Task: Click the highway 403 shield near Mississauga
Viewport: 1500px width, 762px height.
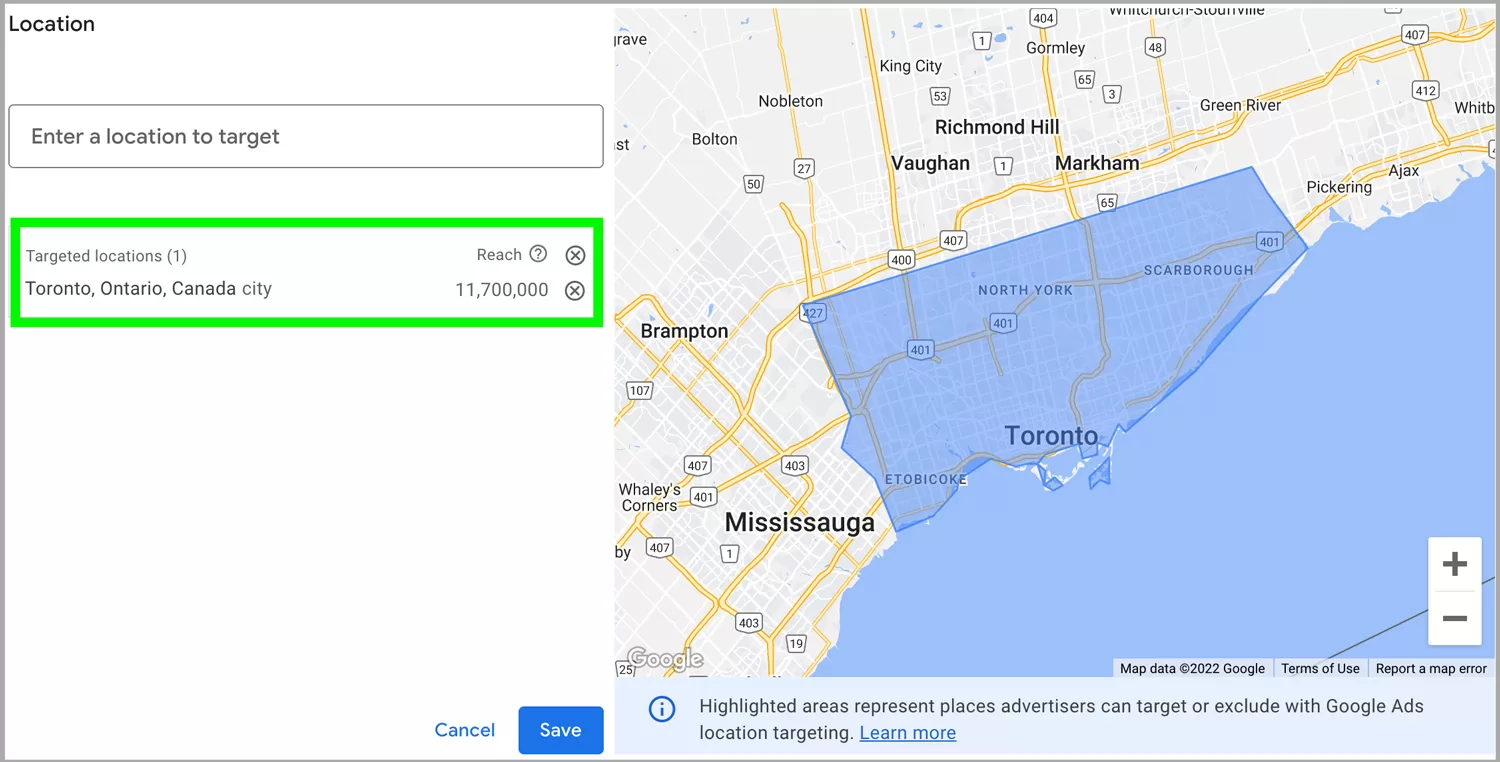Action: pyautogui.click(x=795, y=465)
